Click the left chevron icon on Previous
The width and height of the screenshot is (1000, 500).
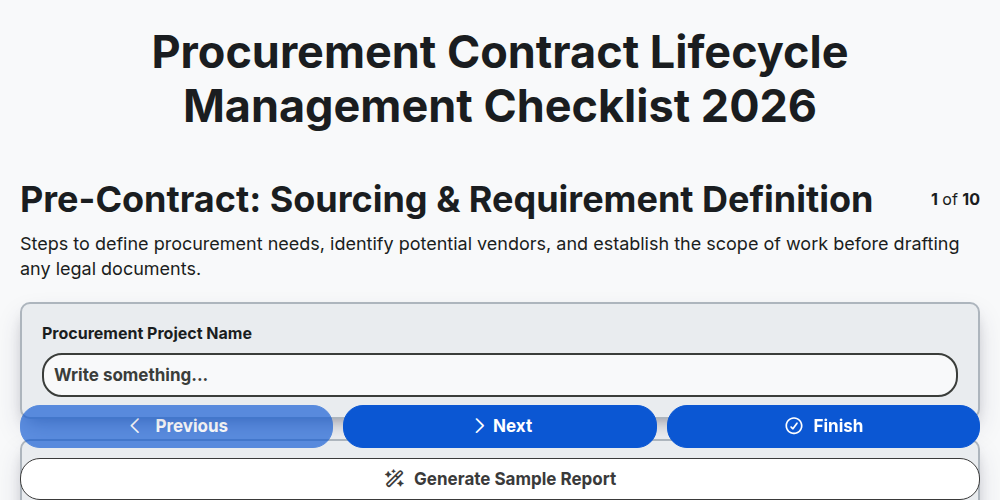coord(135,426)
